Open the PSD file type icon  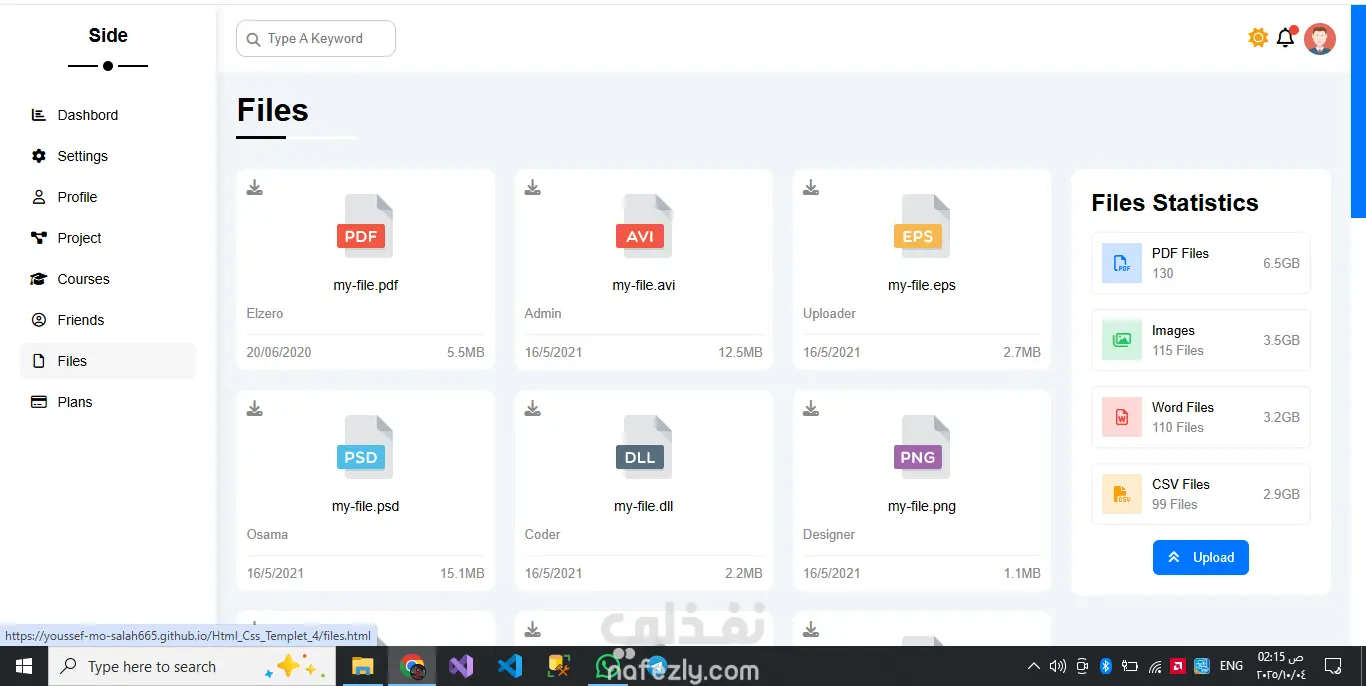[364, 447]
